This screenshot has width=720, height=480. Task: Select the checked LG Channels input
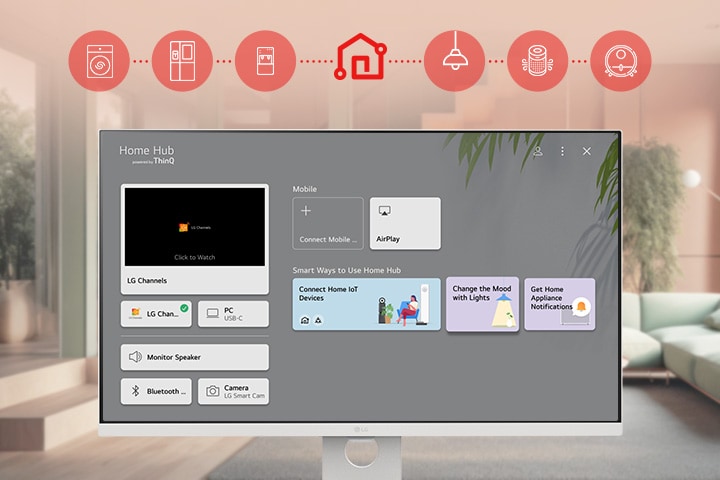click(156, 314)
